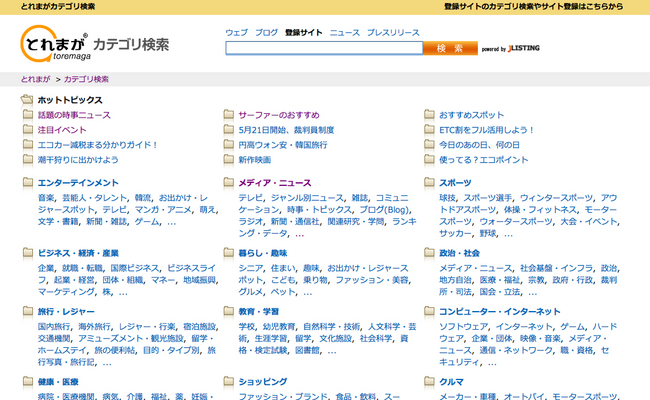Viewport: 650px width, 400px height.
Task: Open the おすすめスポット topic link
Action: tap(471, 115)
